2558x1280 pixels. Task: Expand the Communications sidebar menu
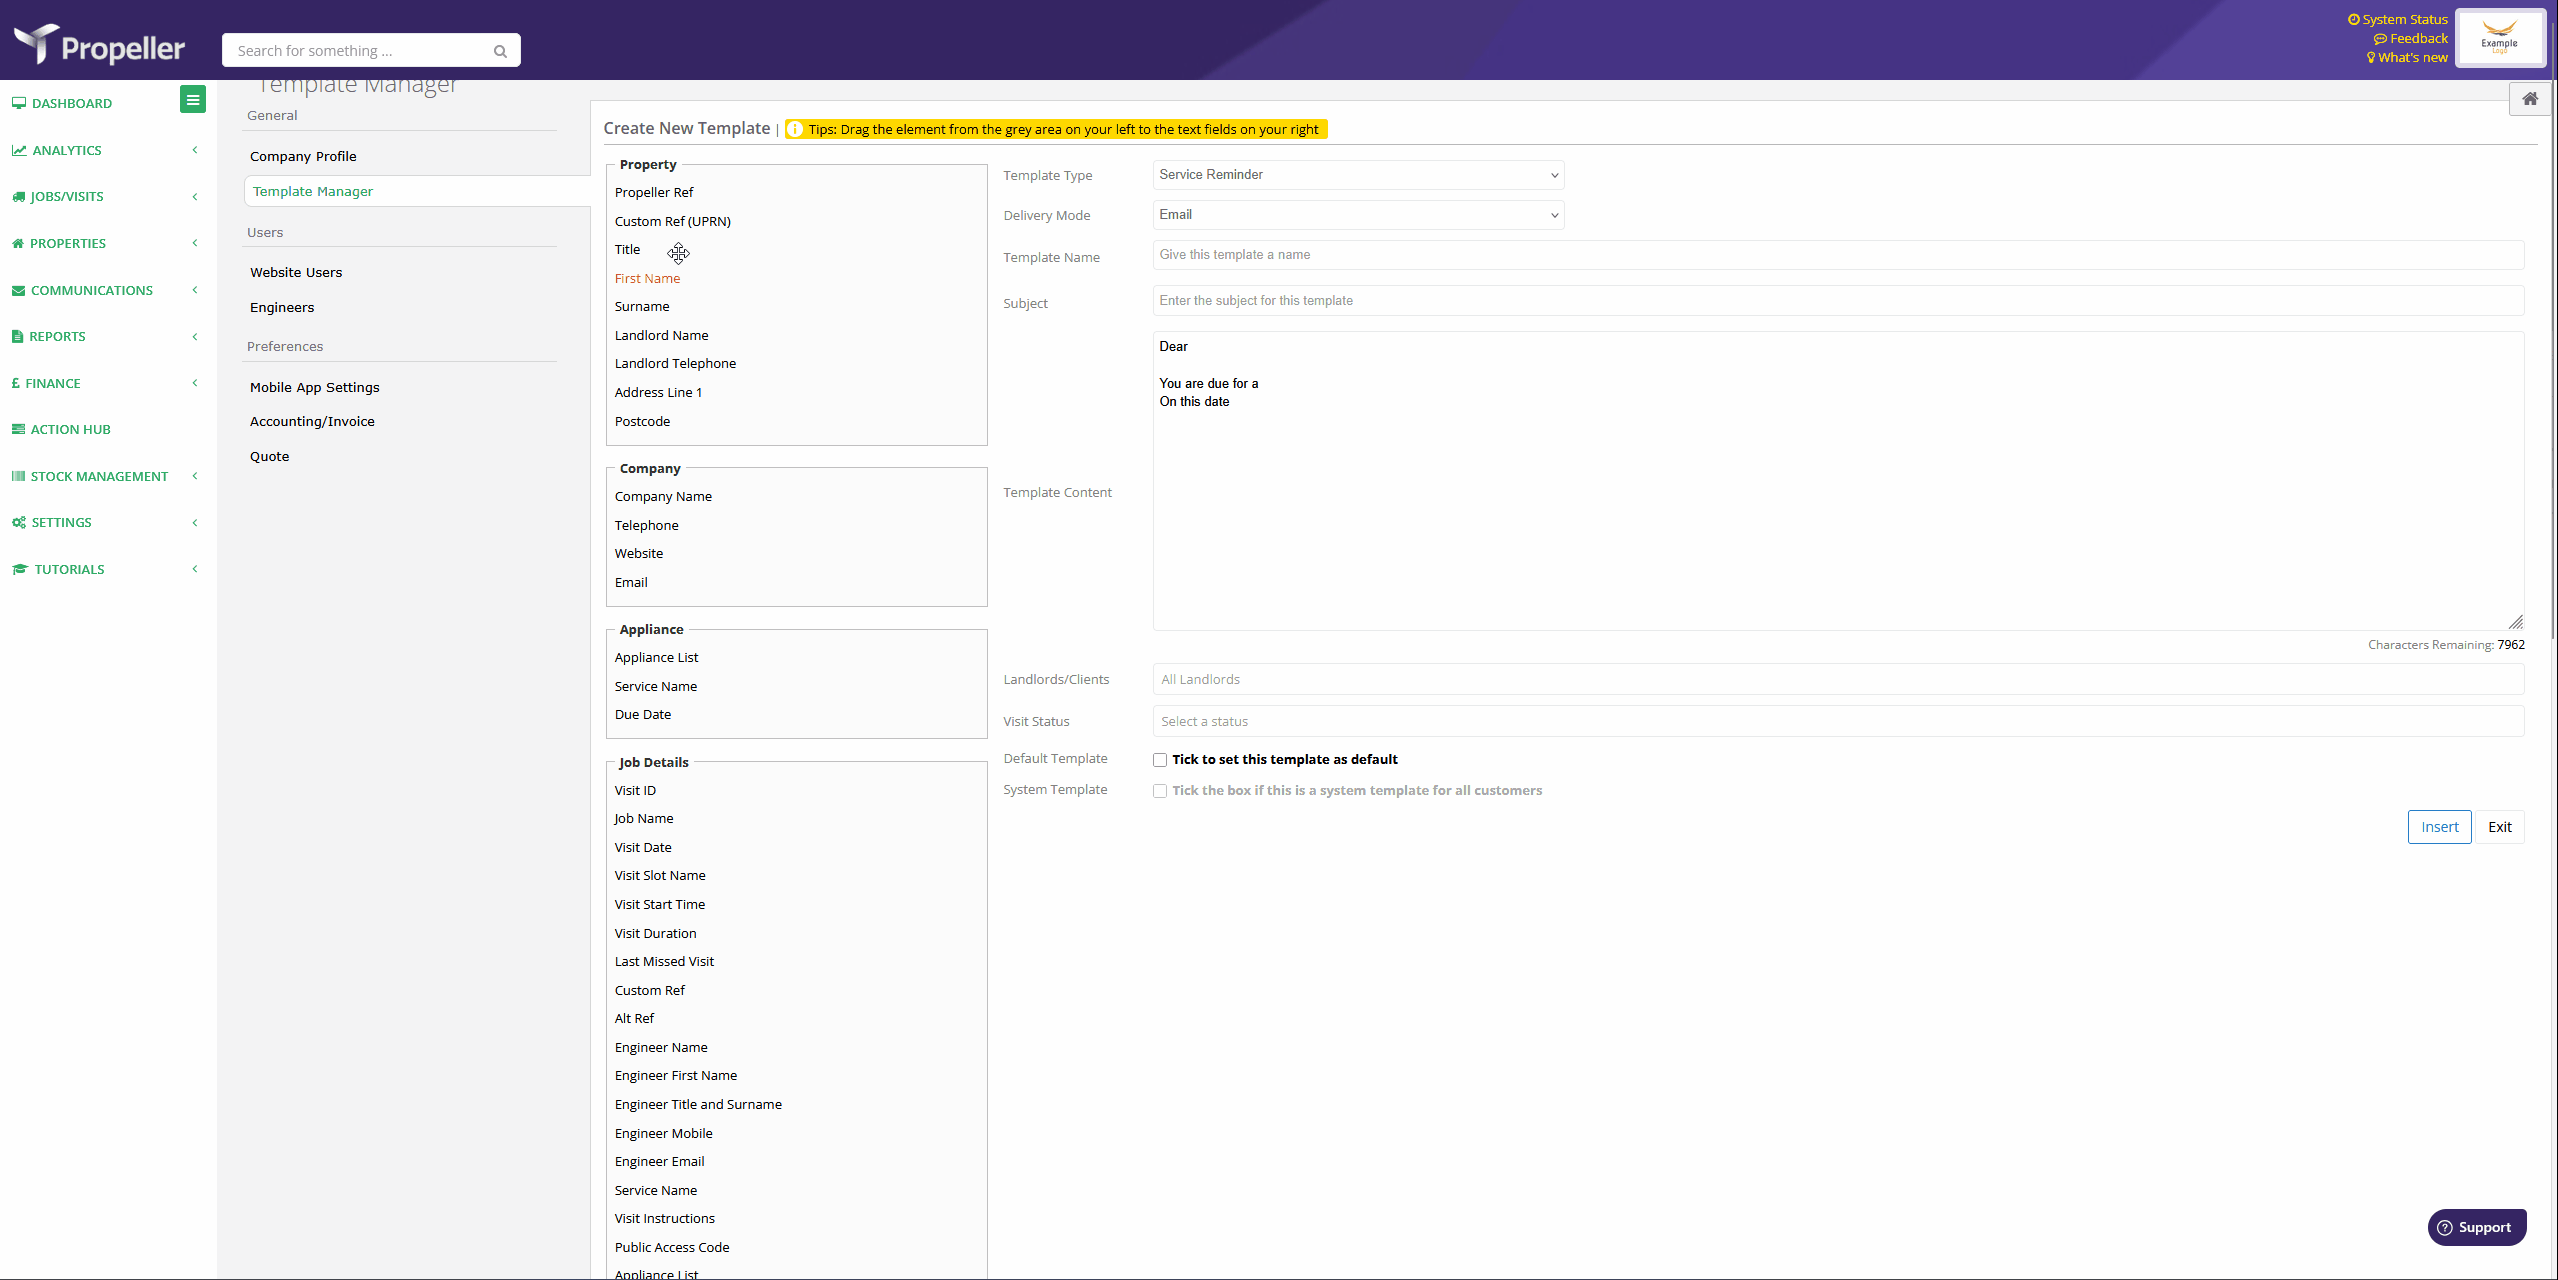point(92,290)
